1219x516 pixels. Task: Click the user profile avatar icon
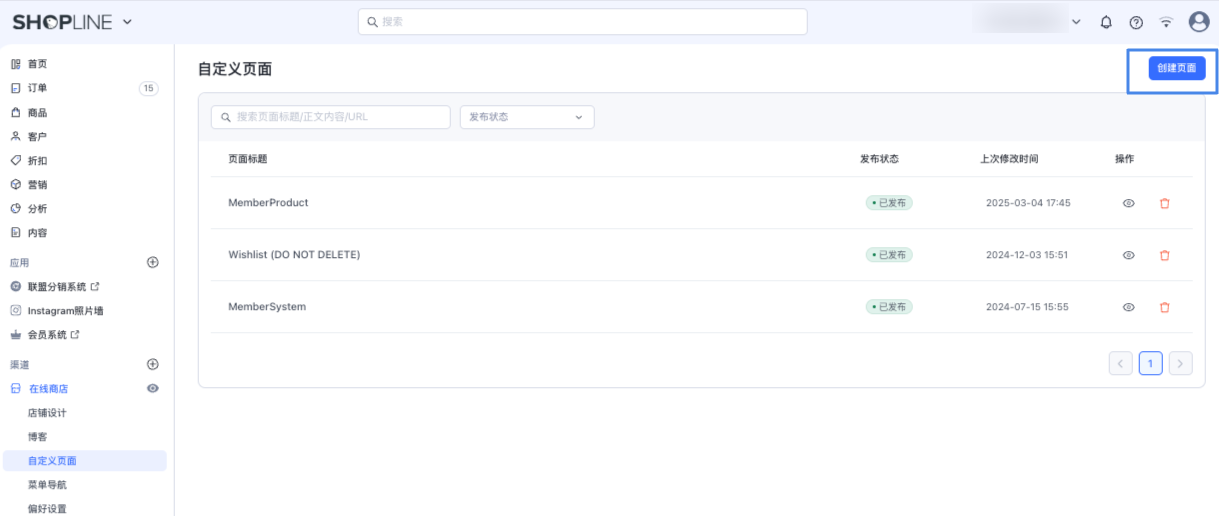1198,22
